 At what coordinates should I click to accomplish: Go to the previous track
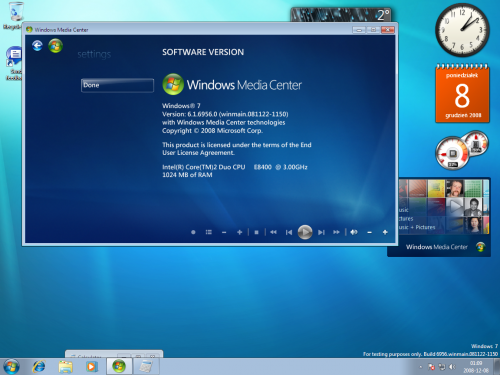[x=289, y=232]
